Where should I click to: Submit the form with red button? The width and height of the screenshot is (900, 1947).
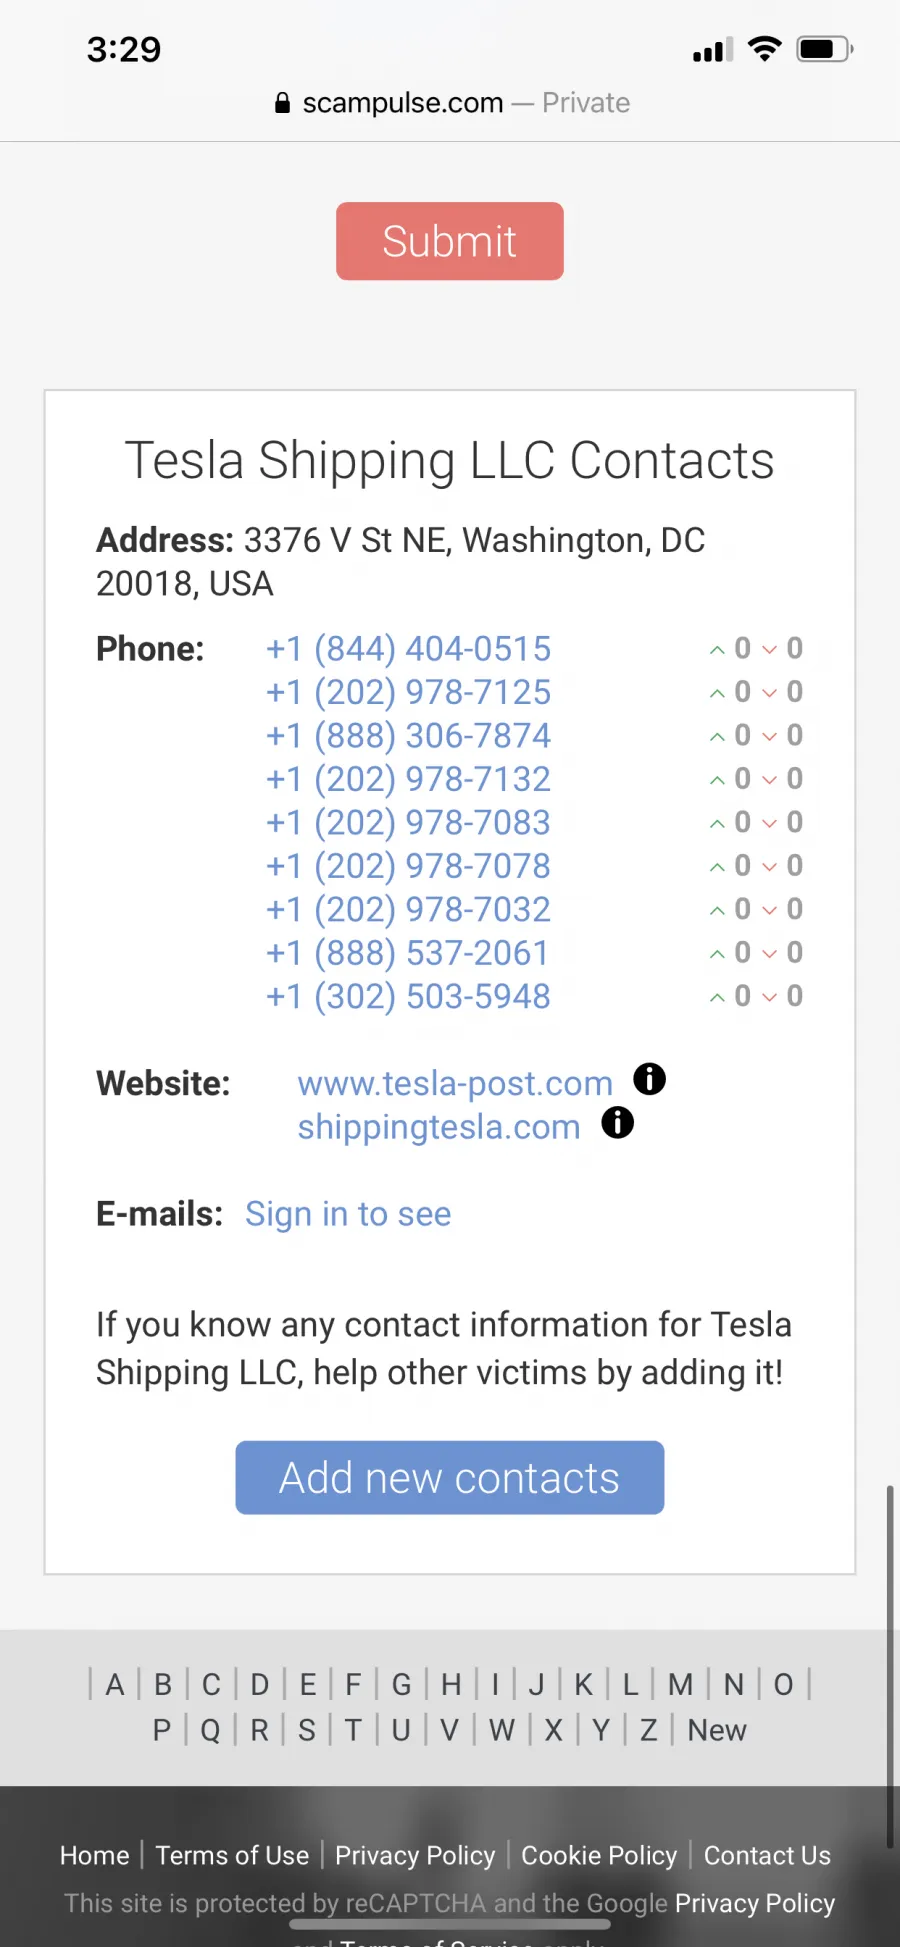click(450, 241)
